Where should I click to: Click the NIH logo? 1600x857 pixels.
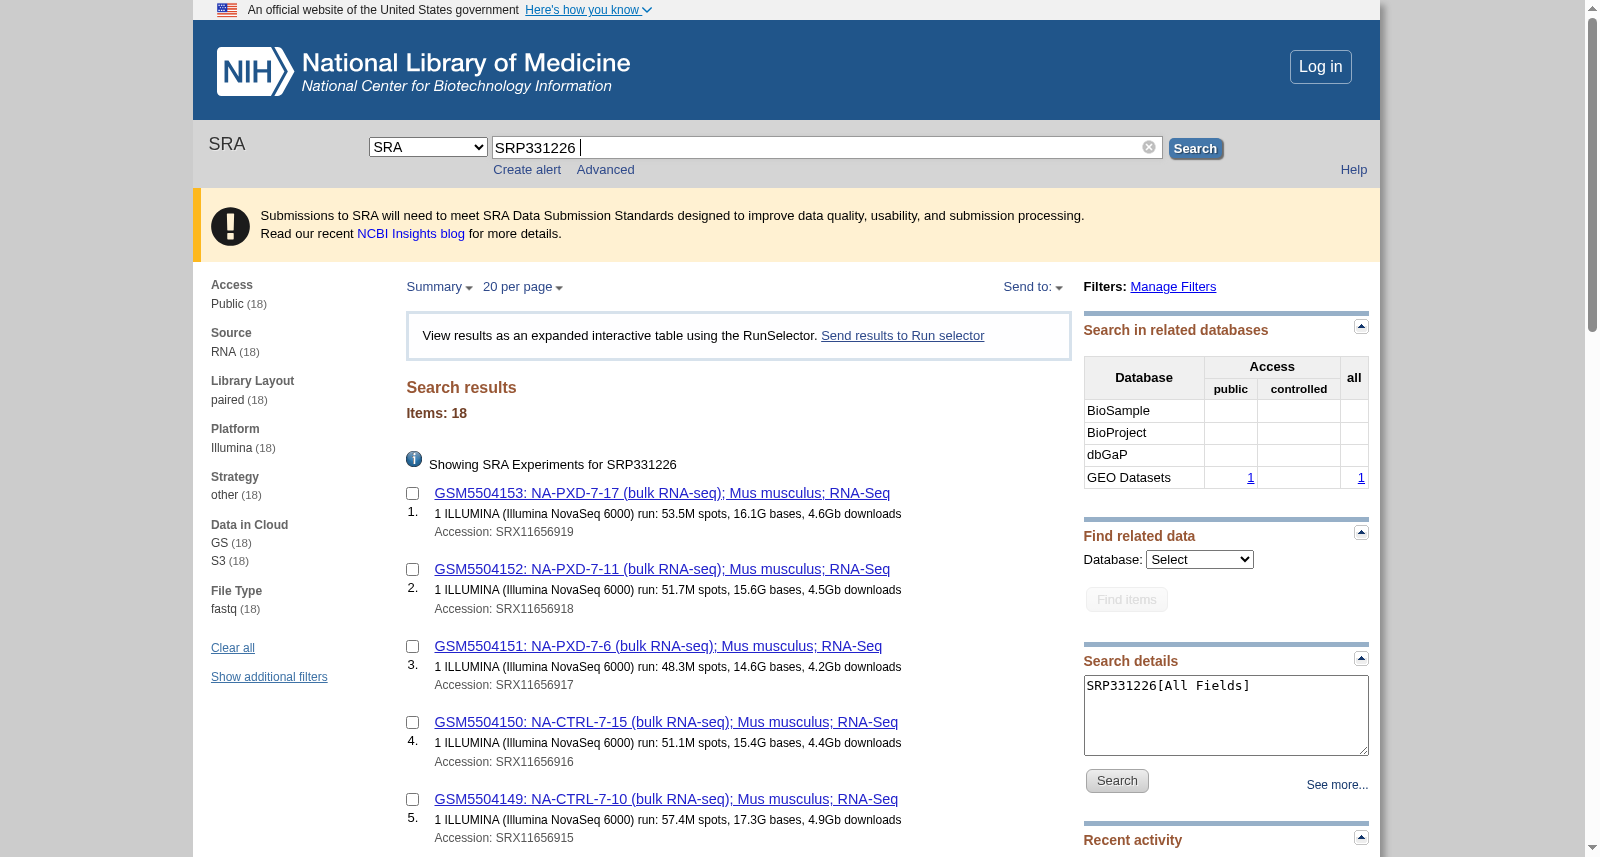click(x=255, y=71)
